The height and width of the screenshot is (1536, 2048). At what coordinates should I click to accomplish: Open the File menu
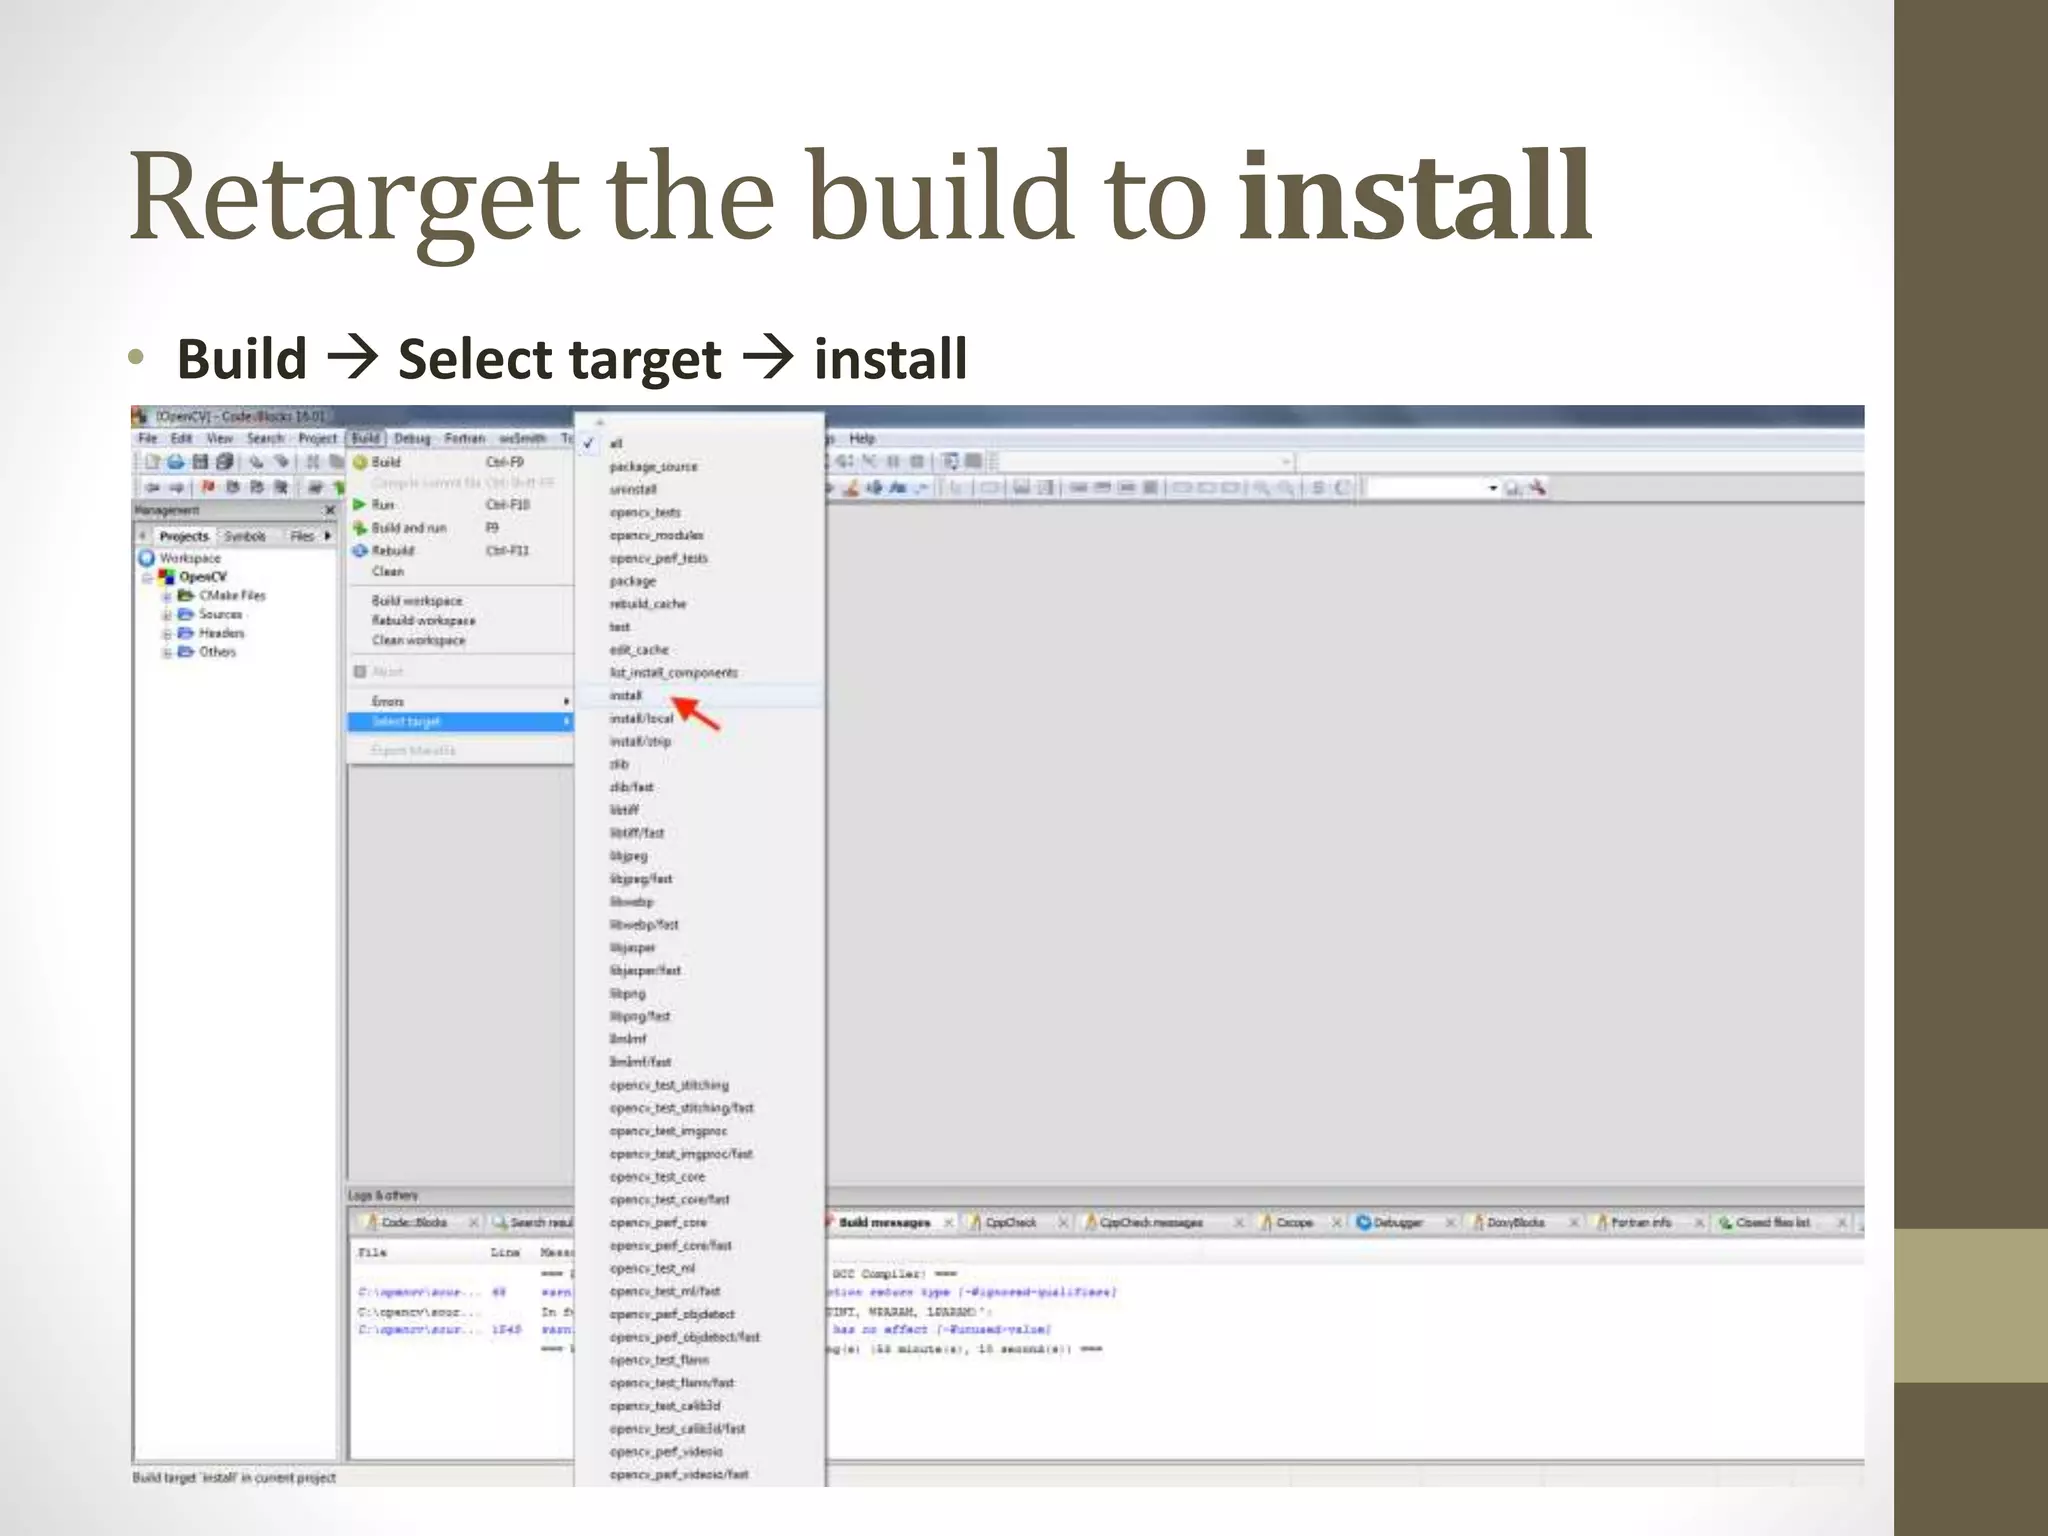148,438
